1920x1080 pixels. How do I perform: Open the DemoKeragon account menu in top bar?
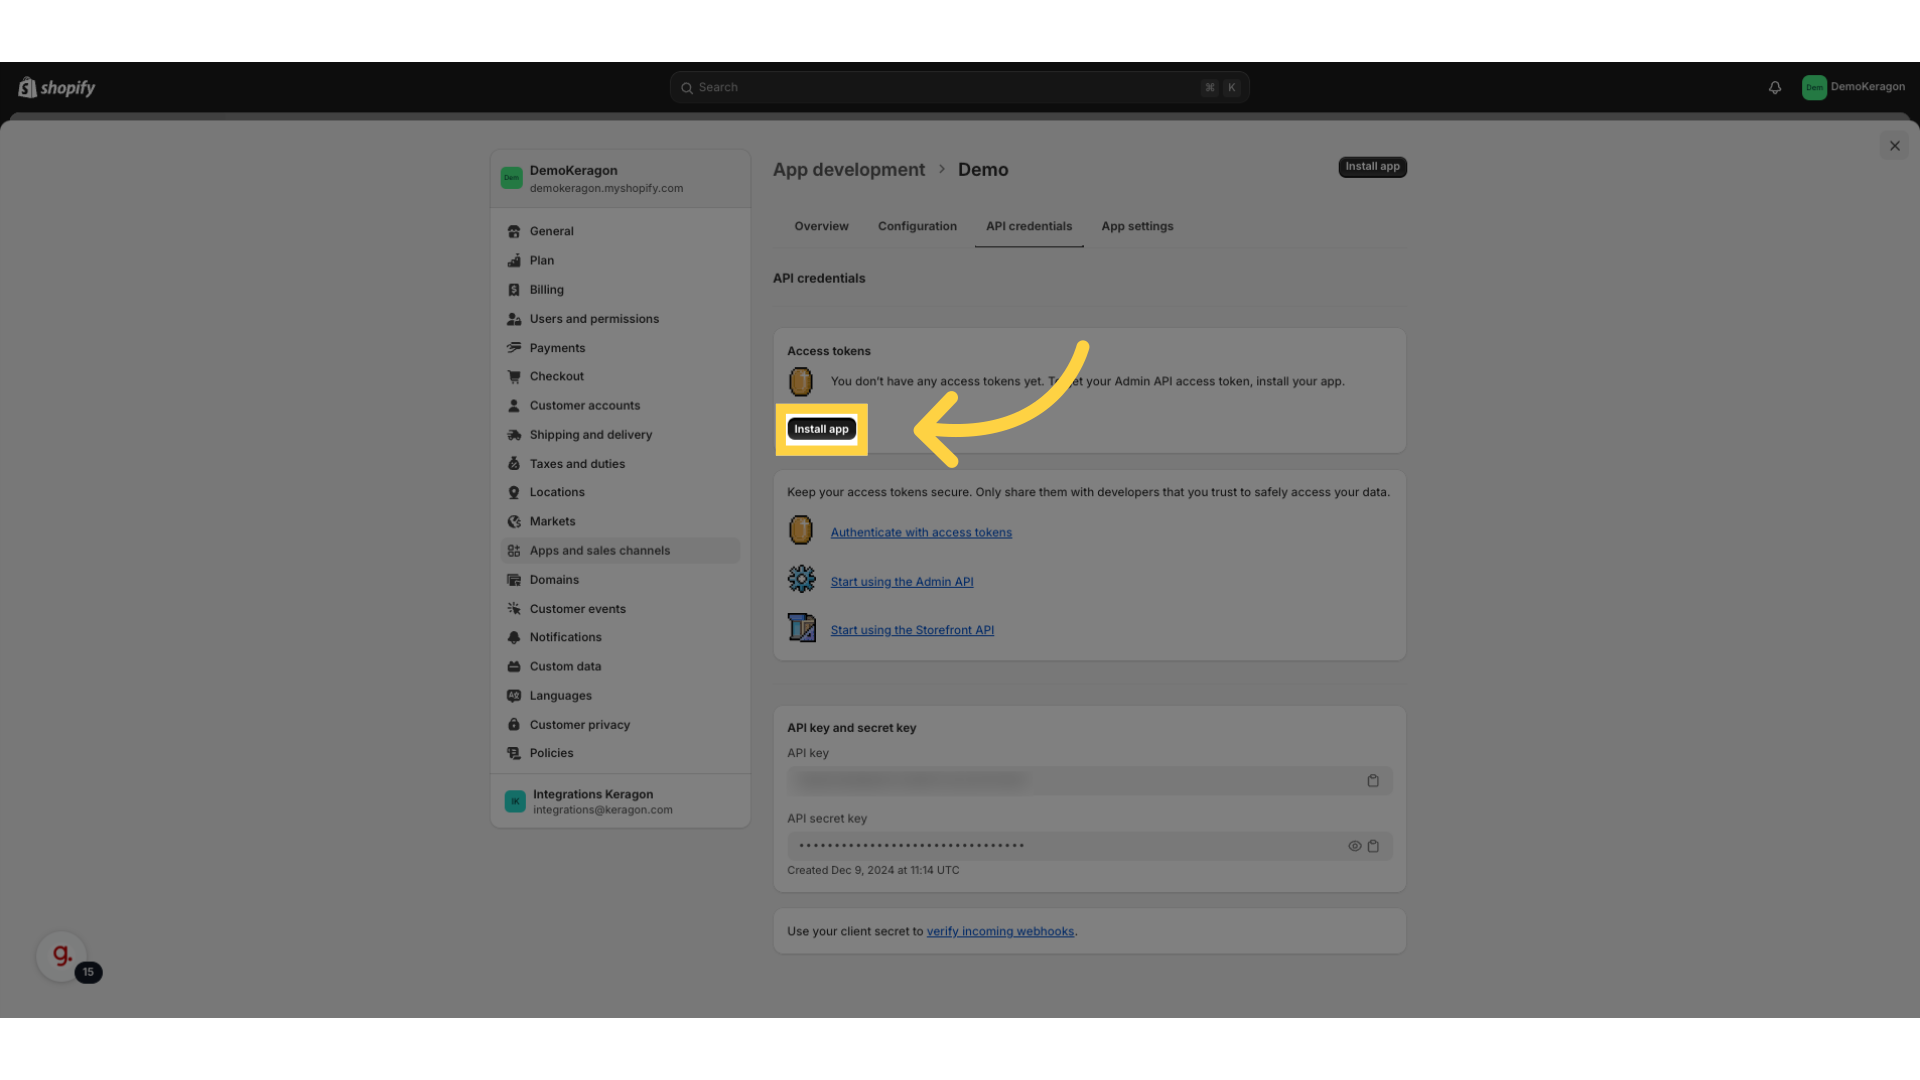[1853, 87]
